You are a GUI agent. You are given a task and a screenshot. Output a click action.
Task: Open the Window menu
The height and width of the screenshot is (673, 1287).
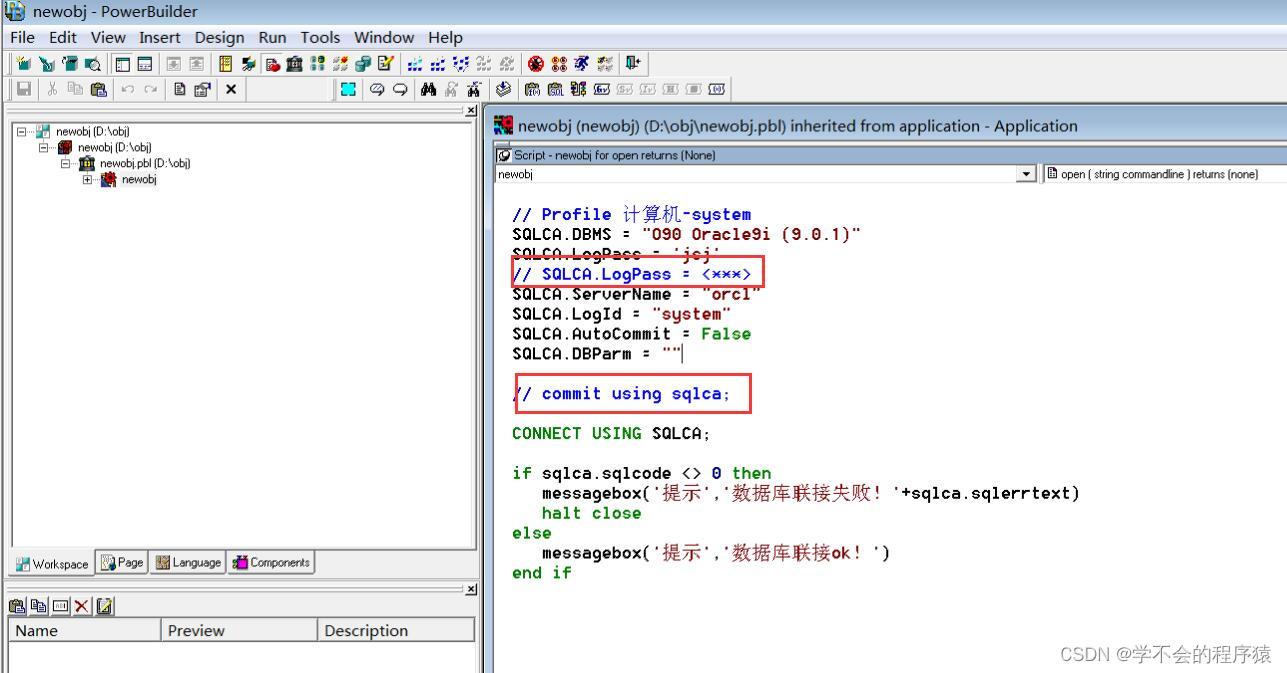[383, 37]
